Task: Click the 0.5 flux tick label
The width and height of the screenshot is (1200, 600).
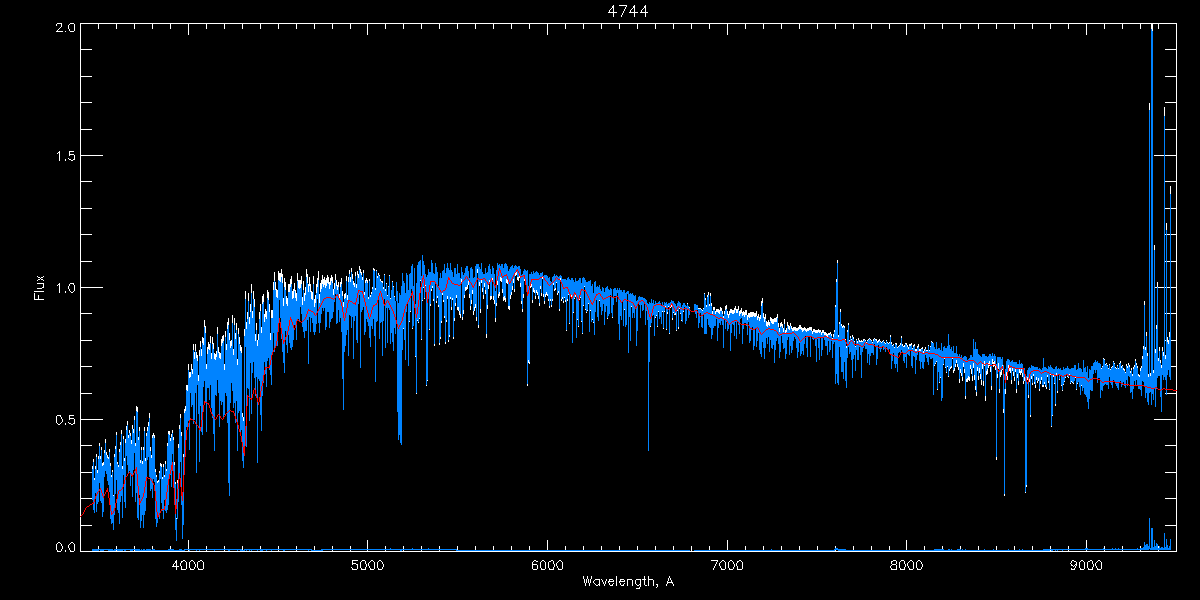Action: coord(64,419)
